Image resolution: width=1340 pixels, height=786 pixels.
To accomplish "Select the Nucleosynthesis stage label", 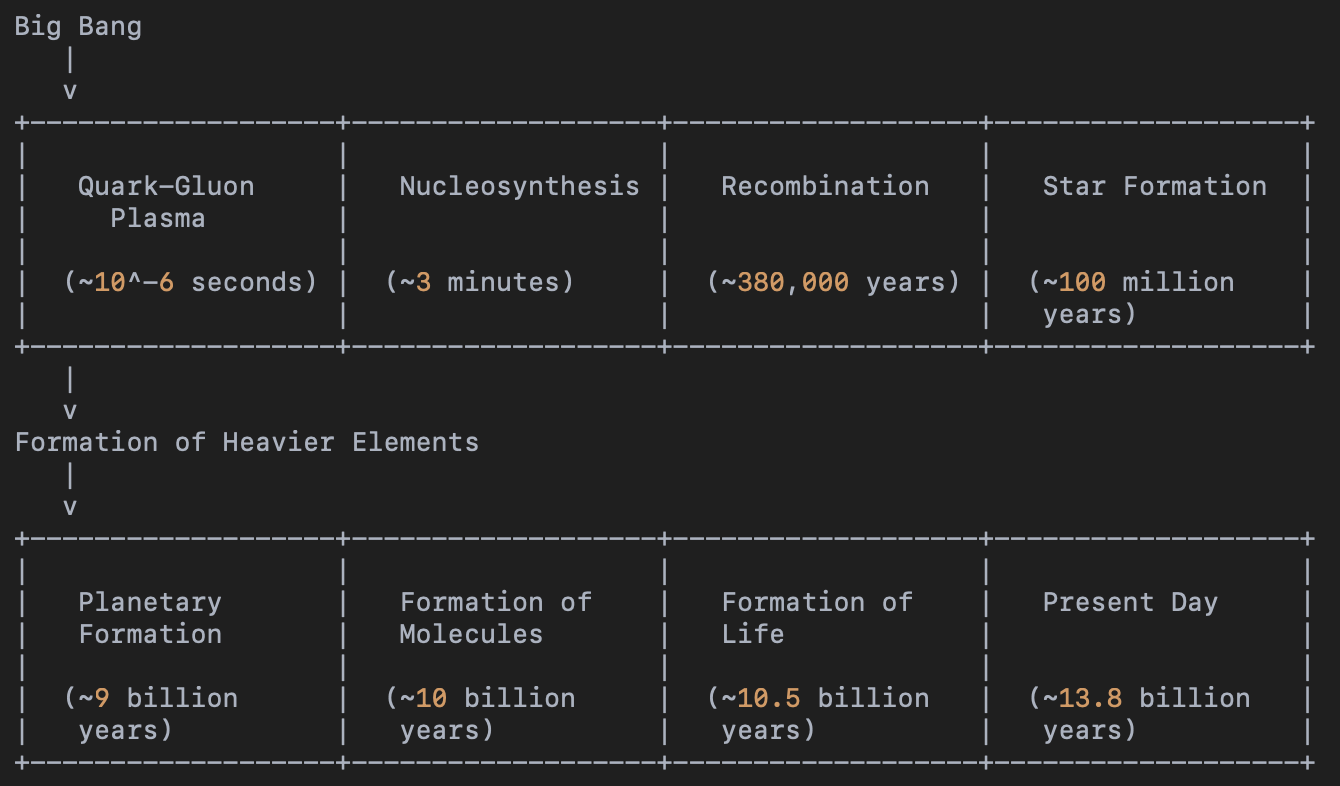I will (519, 186).
